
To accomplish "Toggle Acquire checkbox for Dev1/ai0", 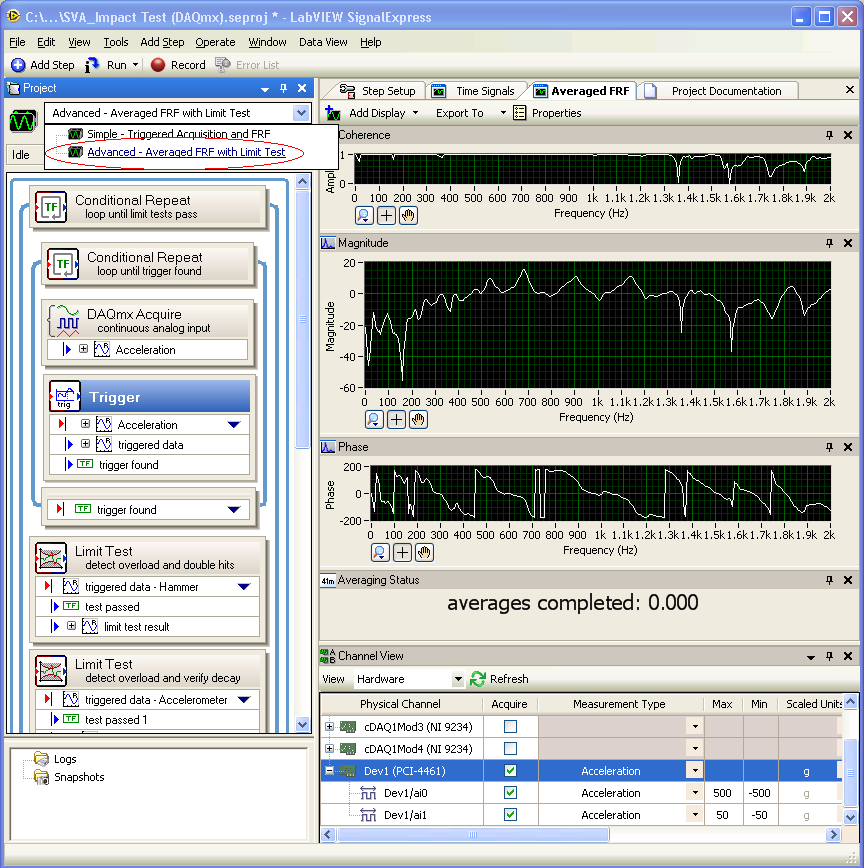I will click(510, 793).
